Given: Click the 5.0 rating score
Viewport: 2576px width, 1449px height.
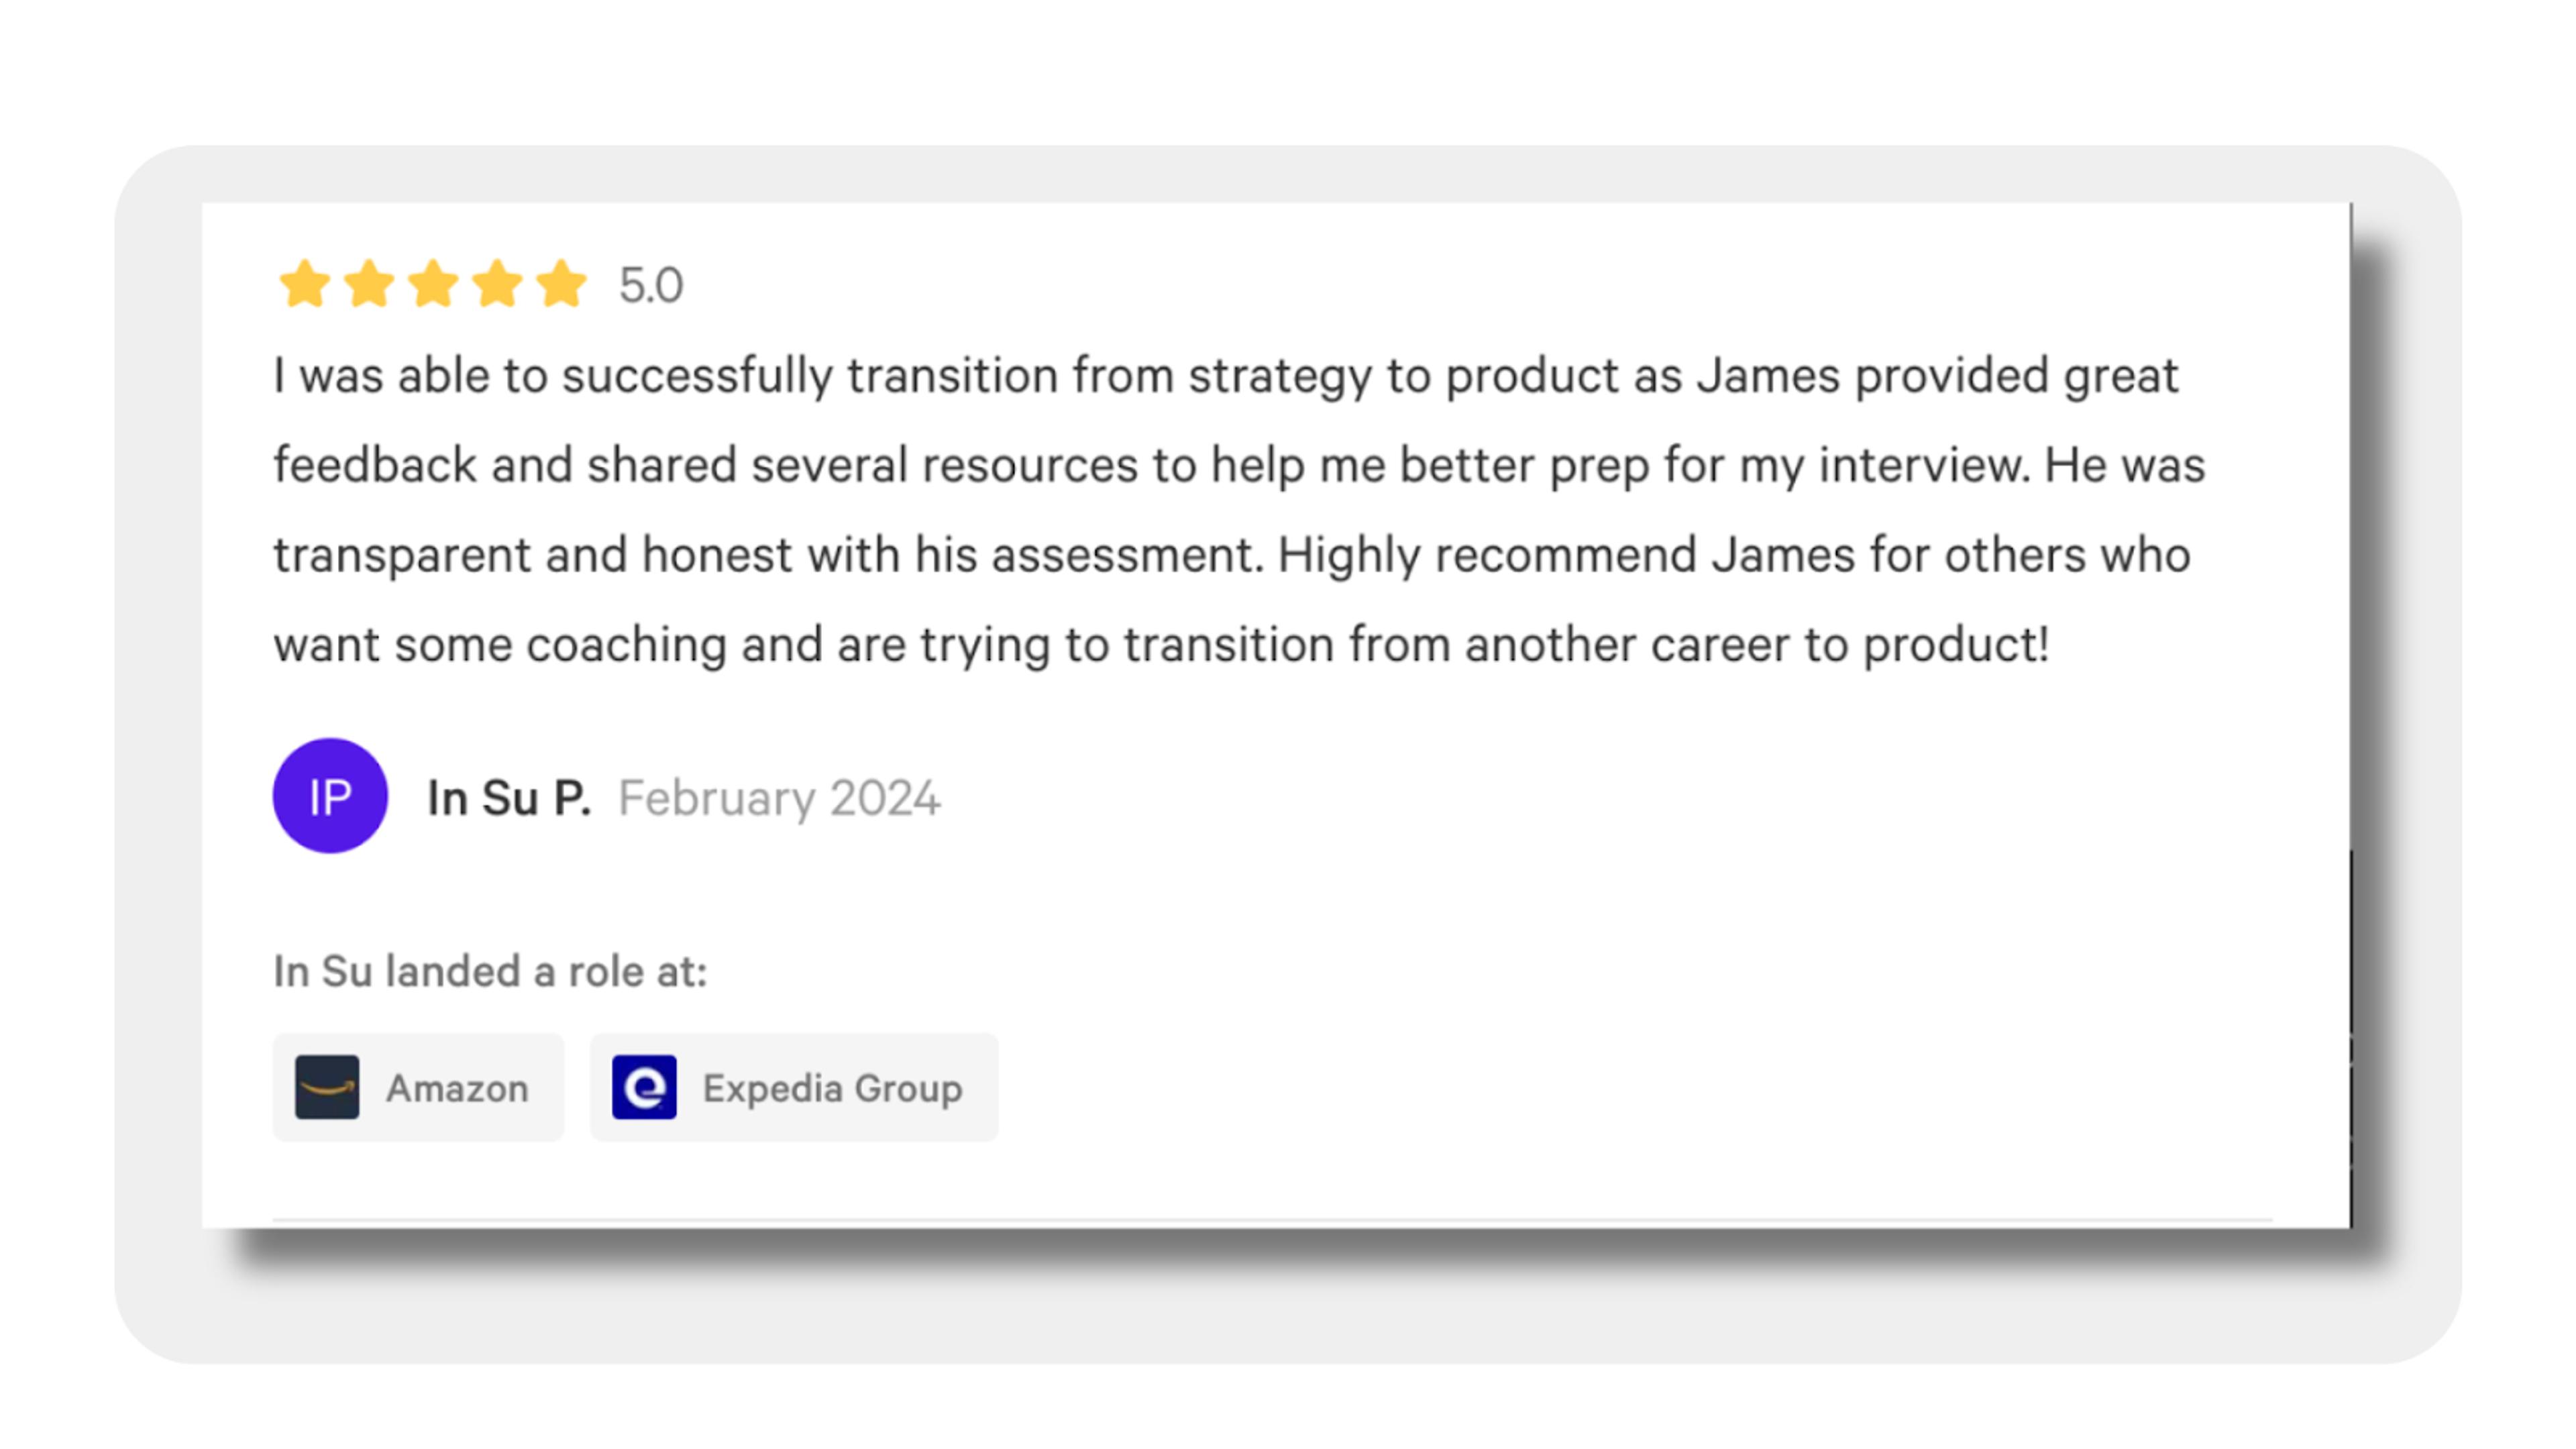Looking at the screenshot, I should [x=651, y=286].
